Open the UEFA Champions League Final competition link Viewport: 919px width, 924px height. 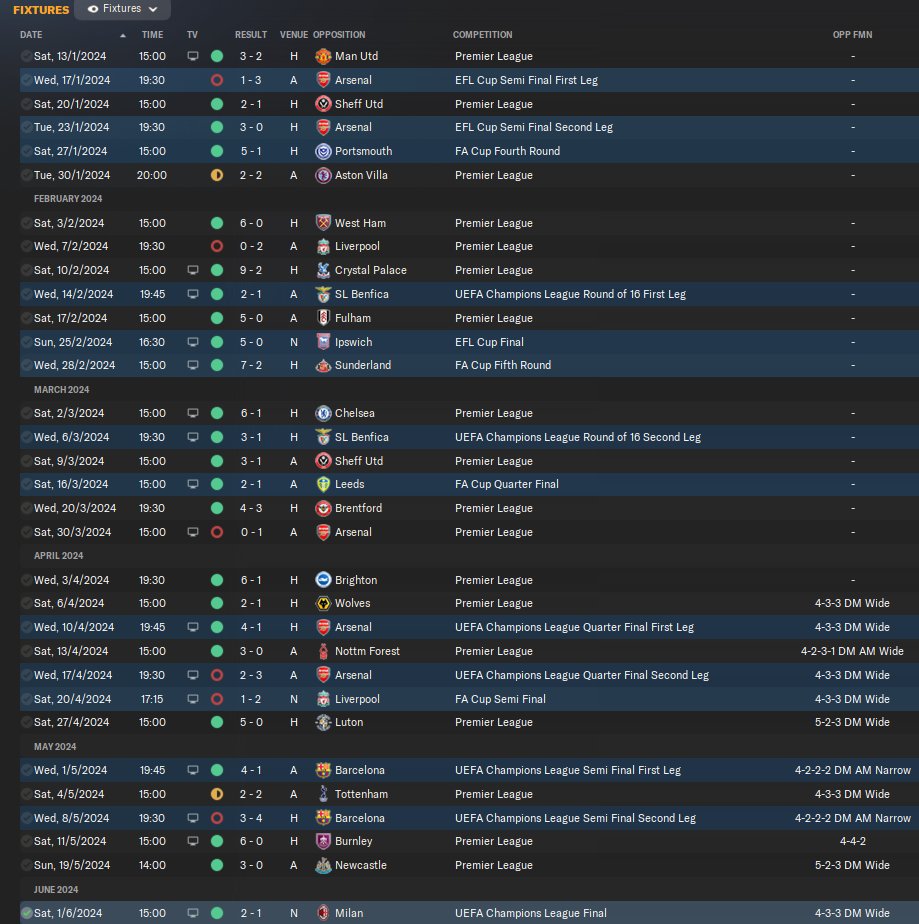coord(530,913)
